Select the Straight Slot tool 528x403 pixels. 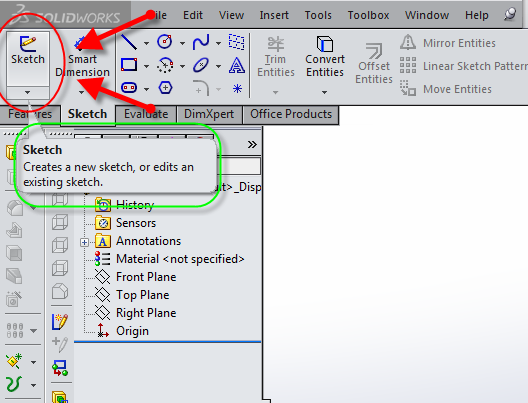[129, 88]
